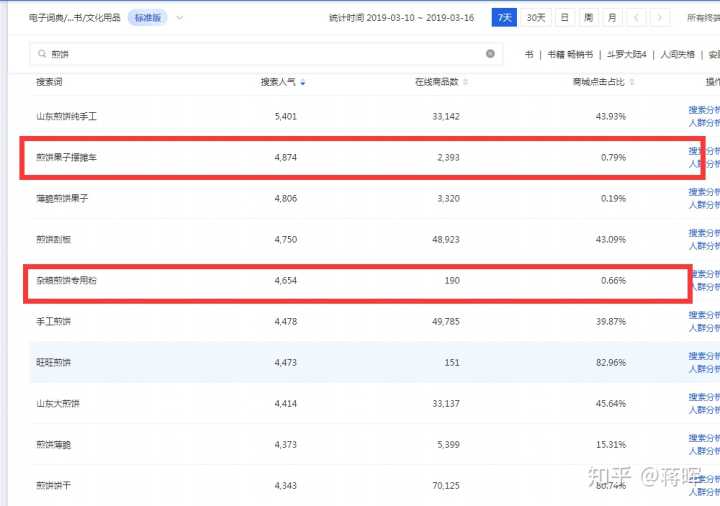Sort by 商城点击占比 column arrow

[x=631, y=82]
